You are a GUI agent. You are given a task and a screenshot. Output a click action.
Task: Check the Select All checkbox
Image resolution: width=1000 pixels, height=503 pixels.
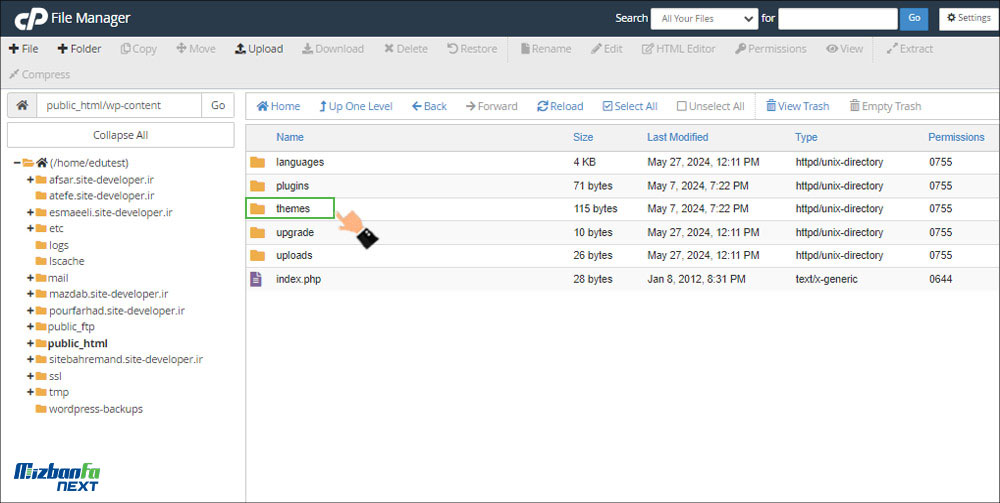[x=608, y=106]
